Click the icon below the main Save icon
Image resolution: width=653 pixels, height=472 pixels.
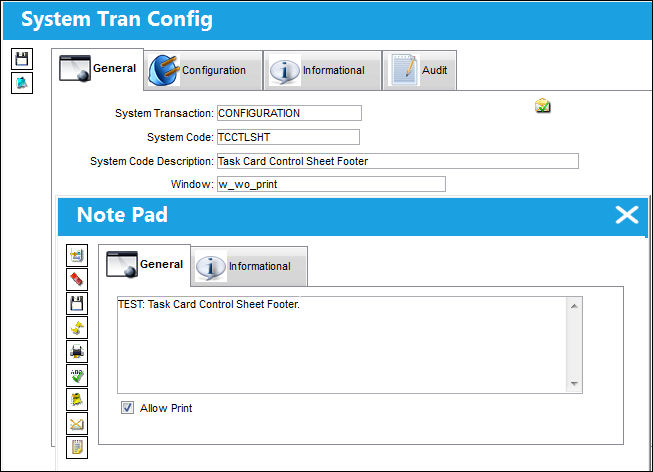(22, 83)
